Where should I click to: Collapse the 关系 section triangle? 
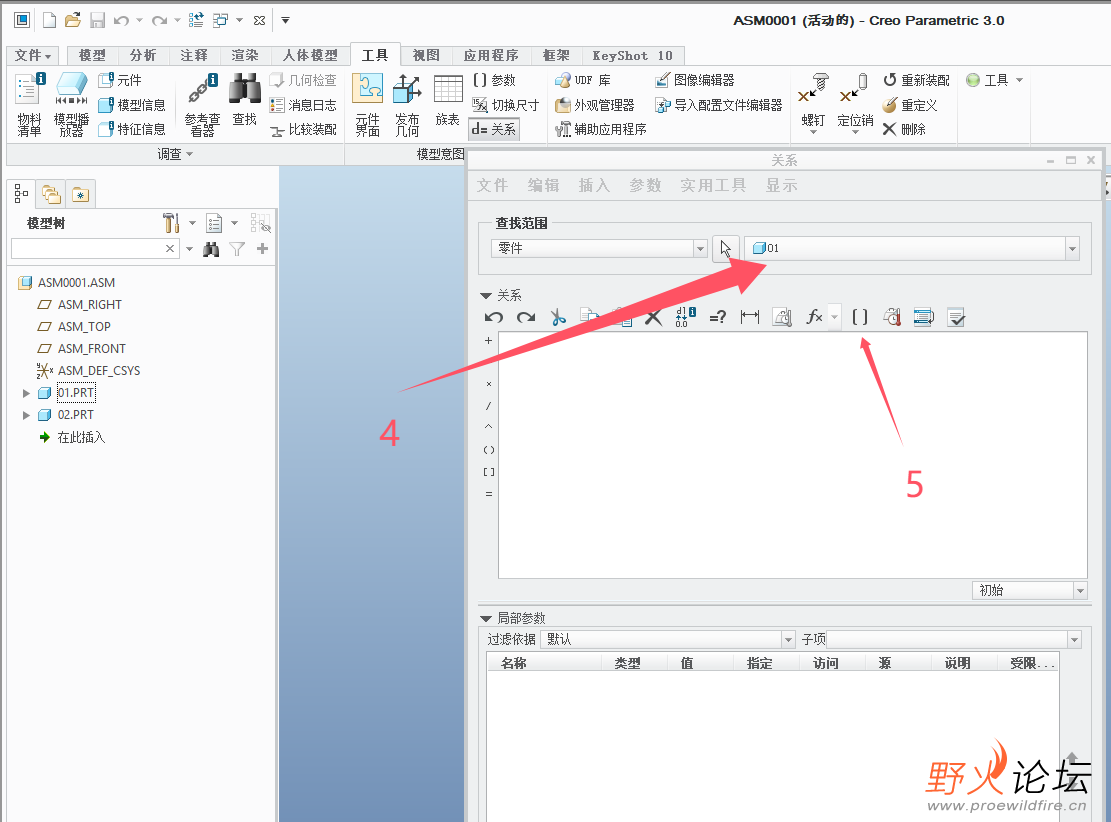486,295
